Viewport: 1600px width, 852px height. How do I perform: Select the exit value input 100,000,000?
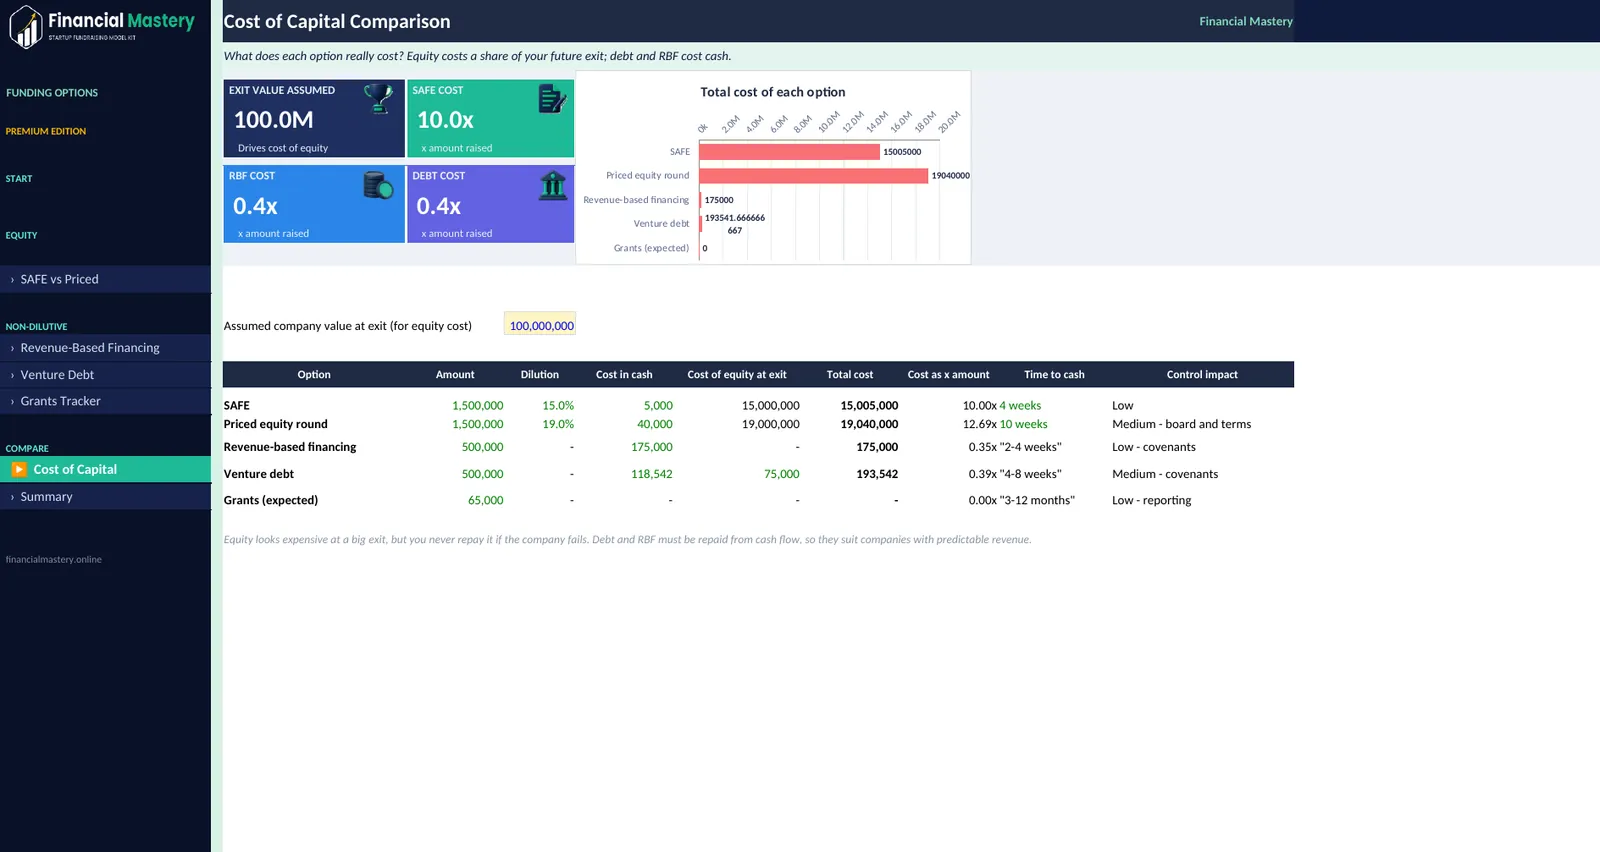[540, 325]
